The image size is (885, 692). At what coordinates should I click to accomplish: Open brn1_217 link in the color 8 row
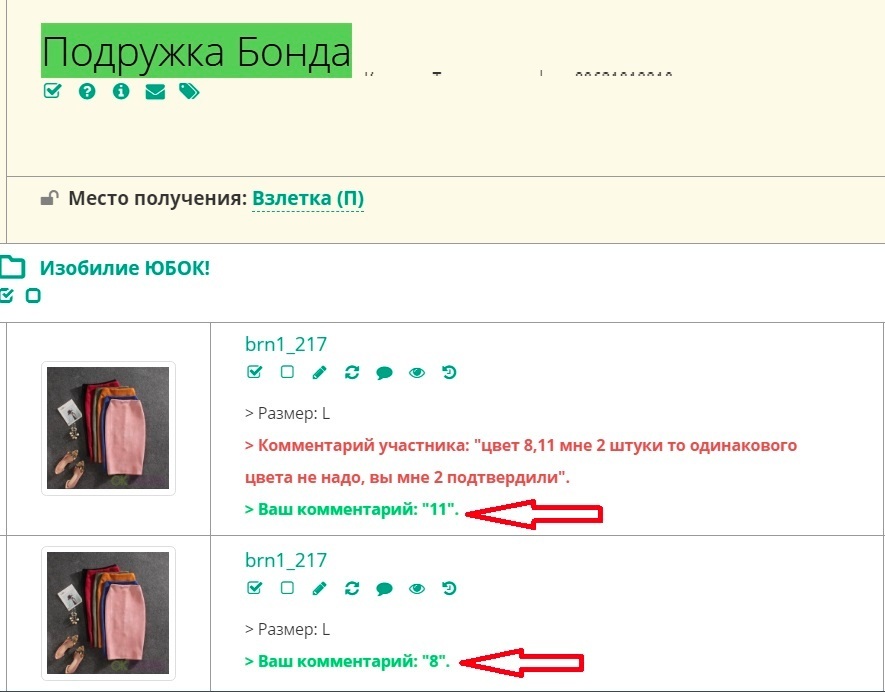[x=286, y=560]
